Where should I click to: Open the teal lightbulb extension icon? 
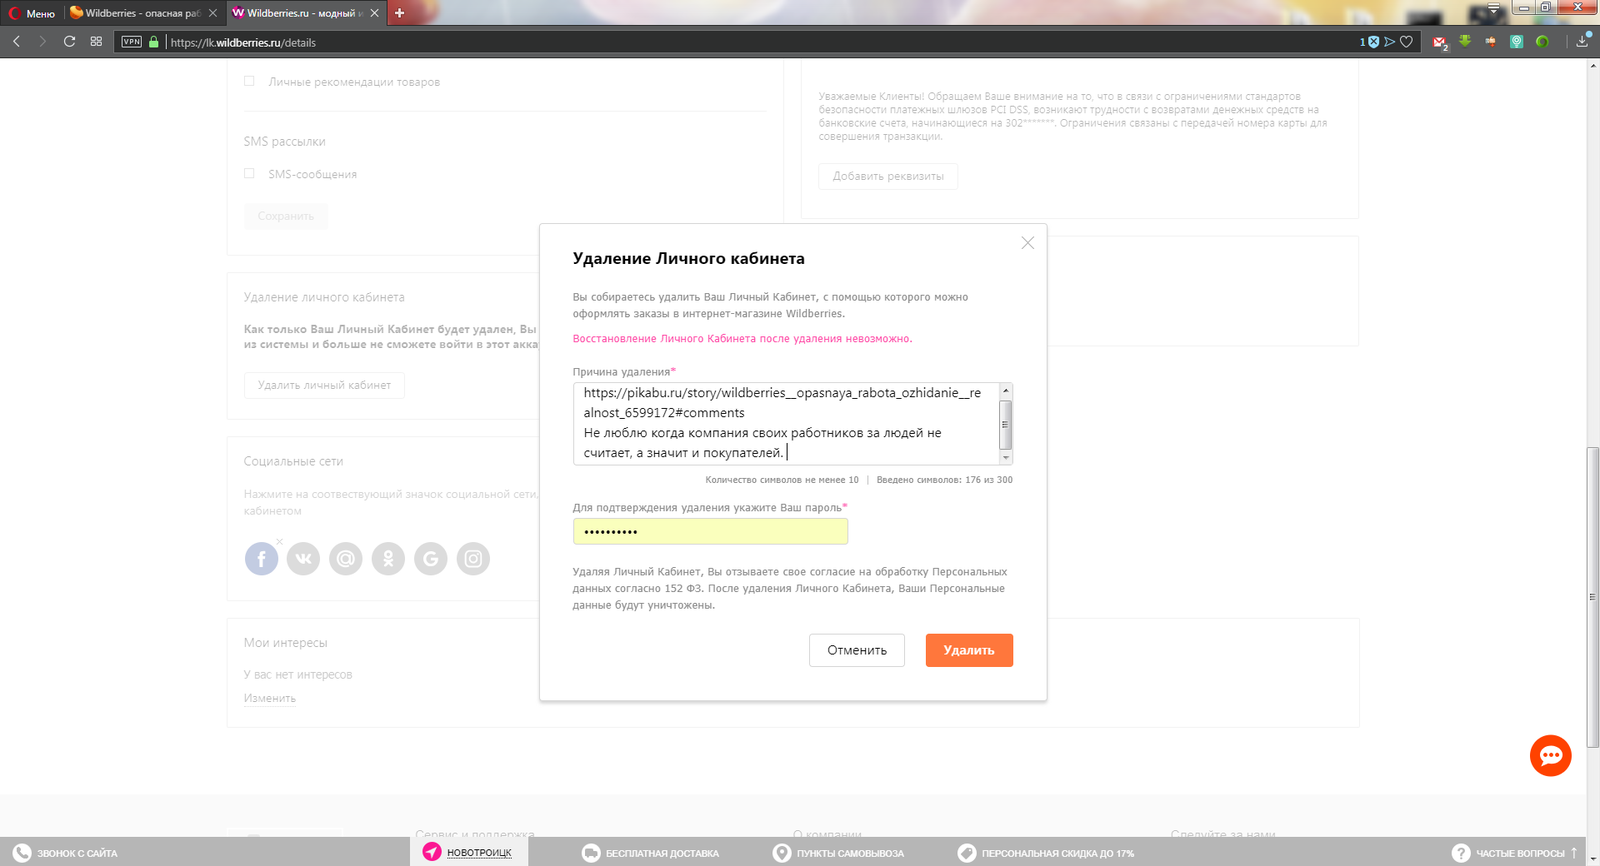click(1517, 42)
